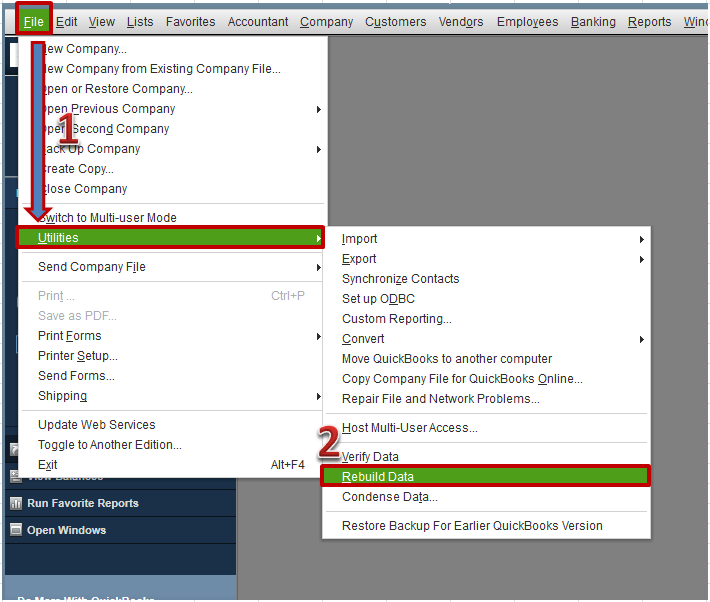This screenshot has width=710, height=602.
Task: Choose Update Web Services
Action: point(97,424)
